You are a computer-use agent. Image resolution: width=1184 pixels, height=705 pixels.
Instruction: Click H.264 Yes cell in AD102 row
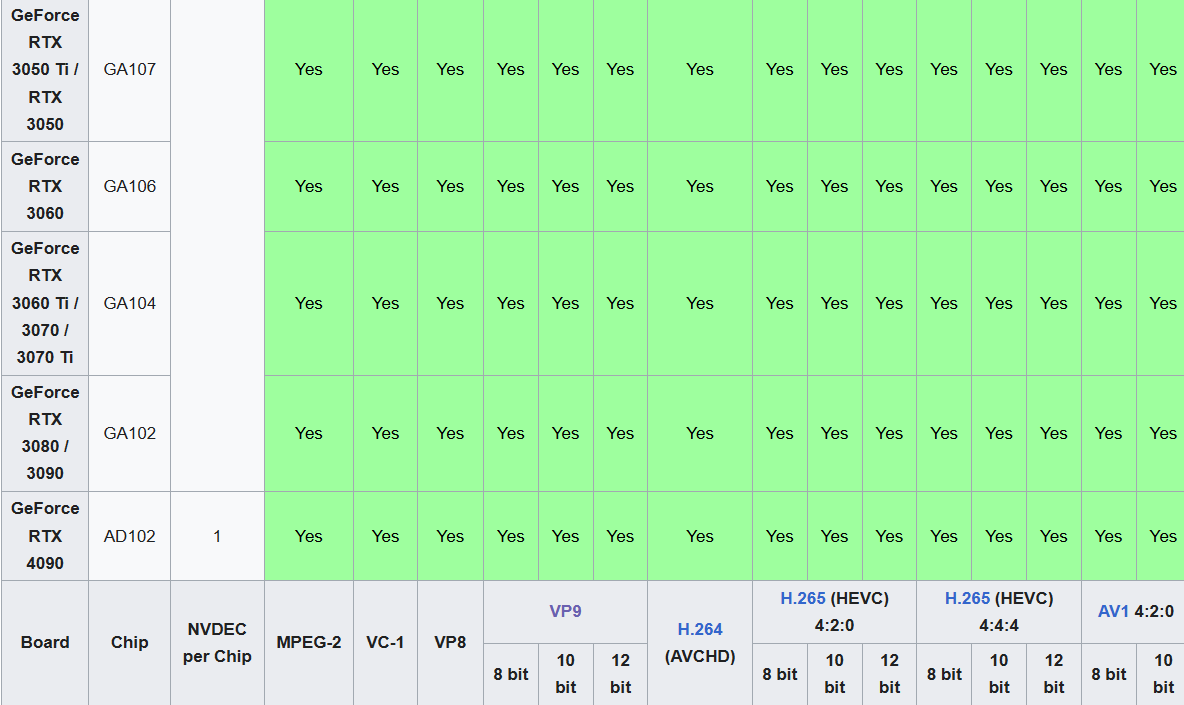coord(700,536)
